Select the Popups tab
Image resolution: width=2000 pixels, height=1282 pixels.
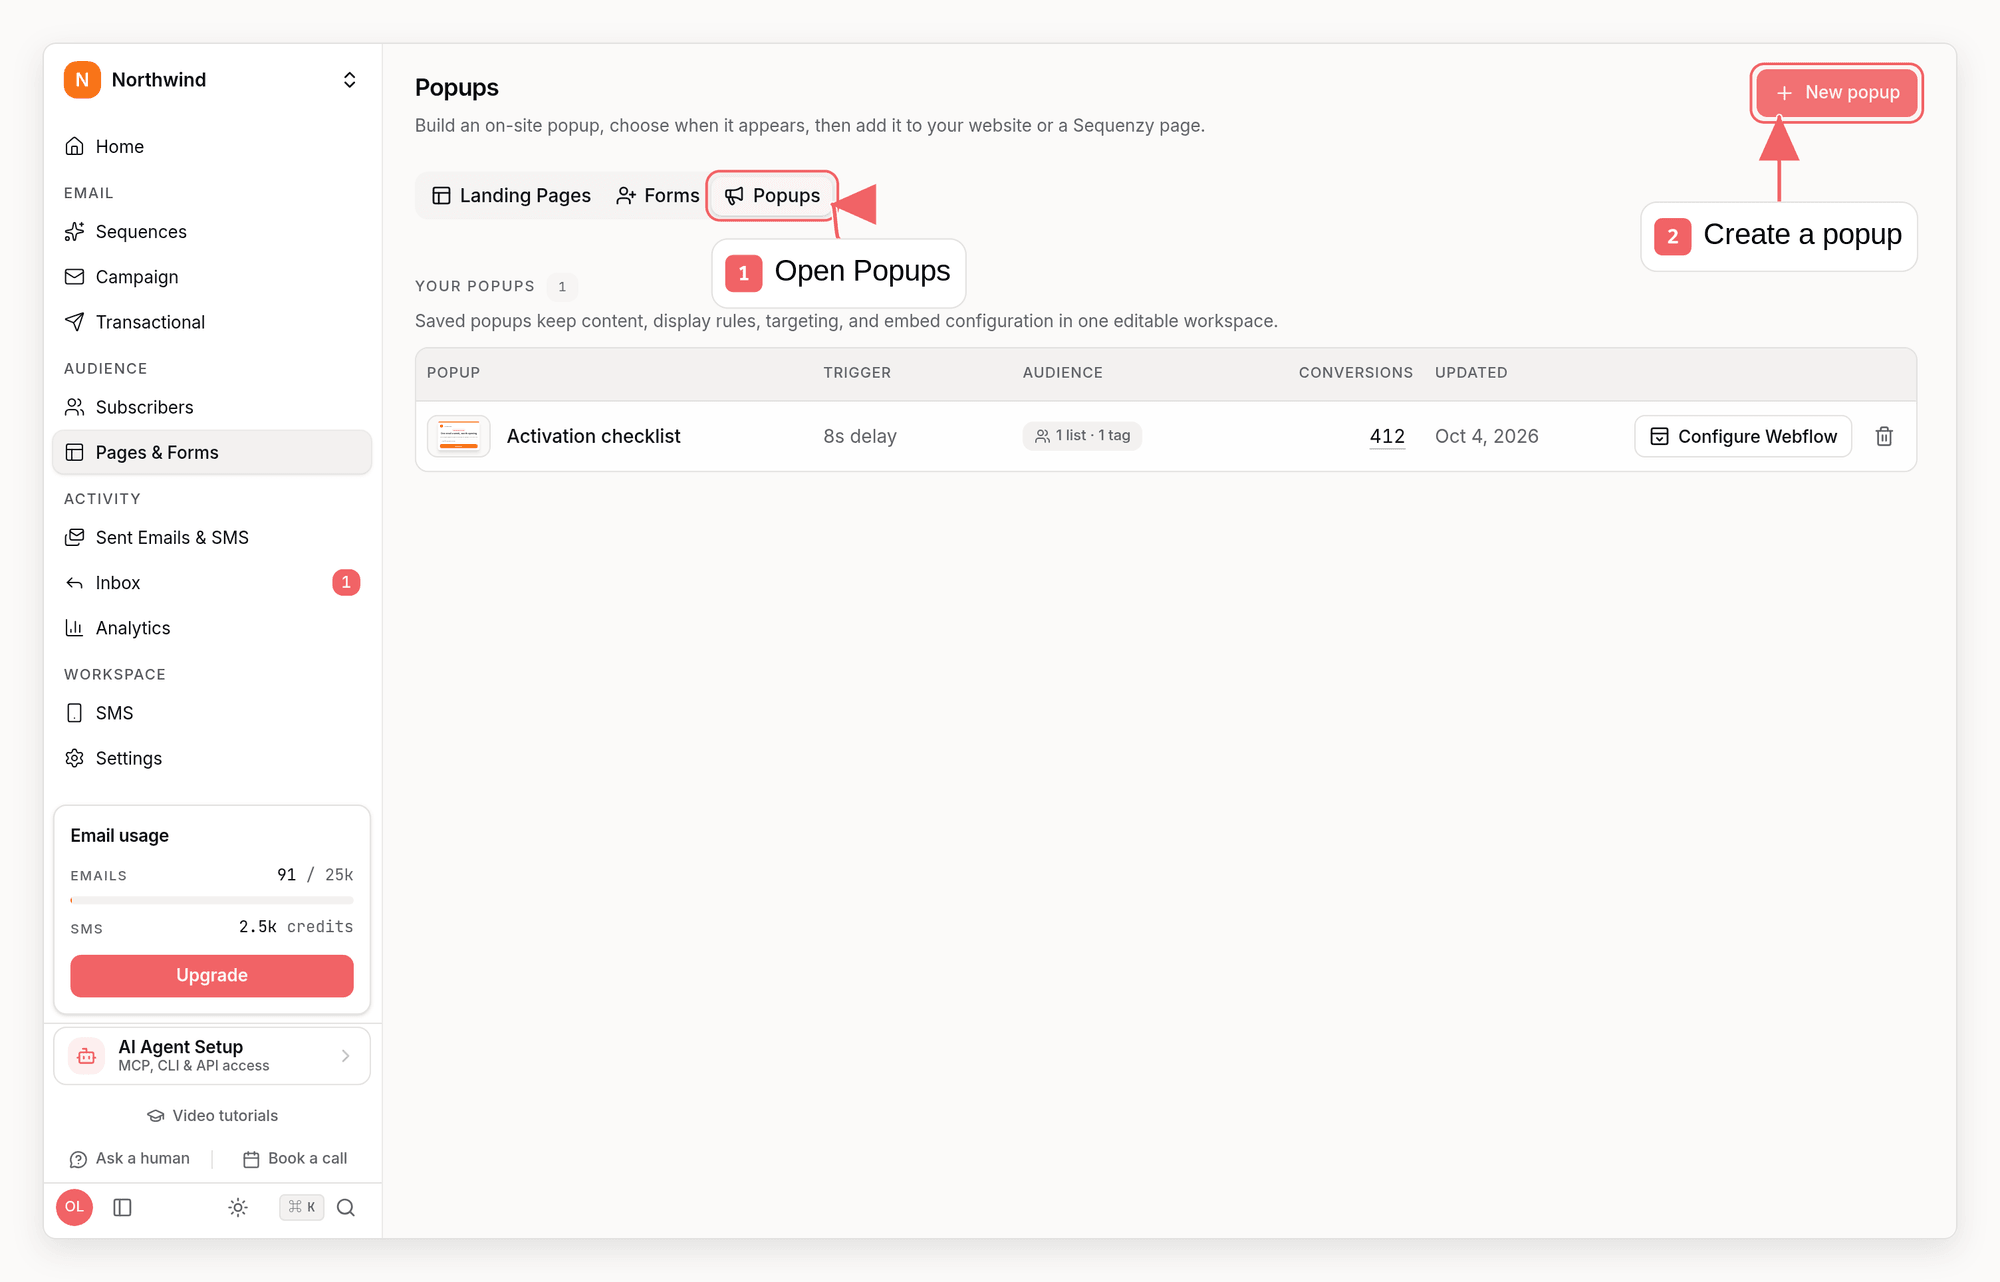(772, 196)
